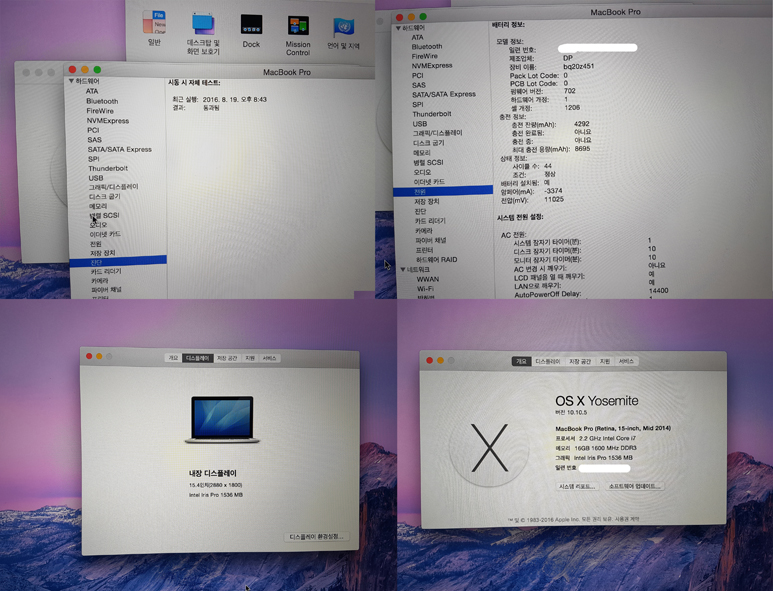Collapse the 네트워크 section in the sidebar

click(403, 269)
